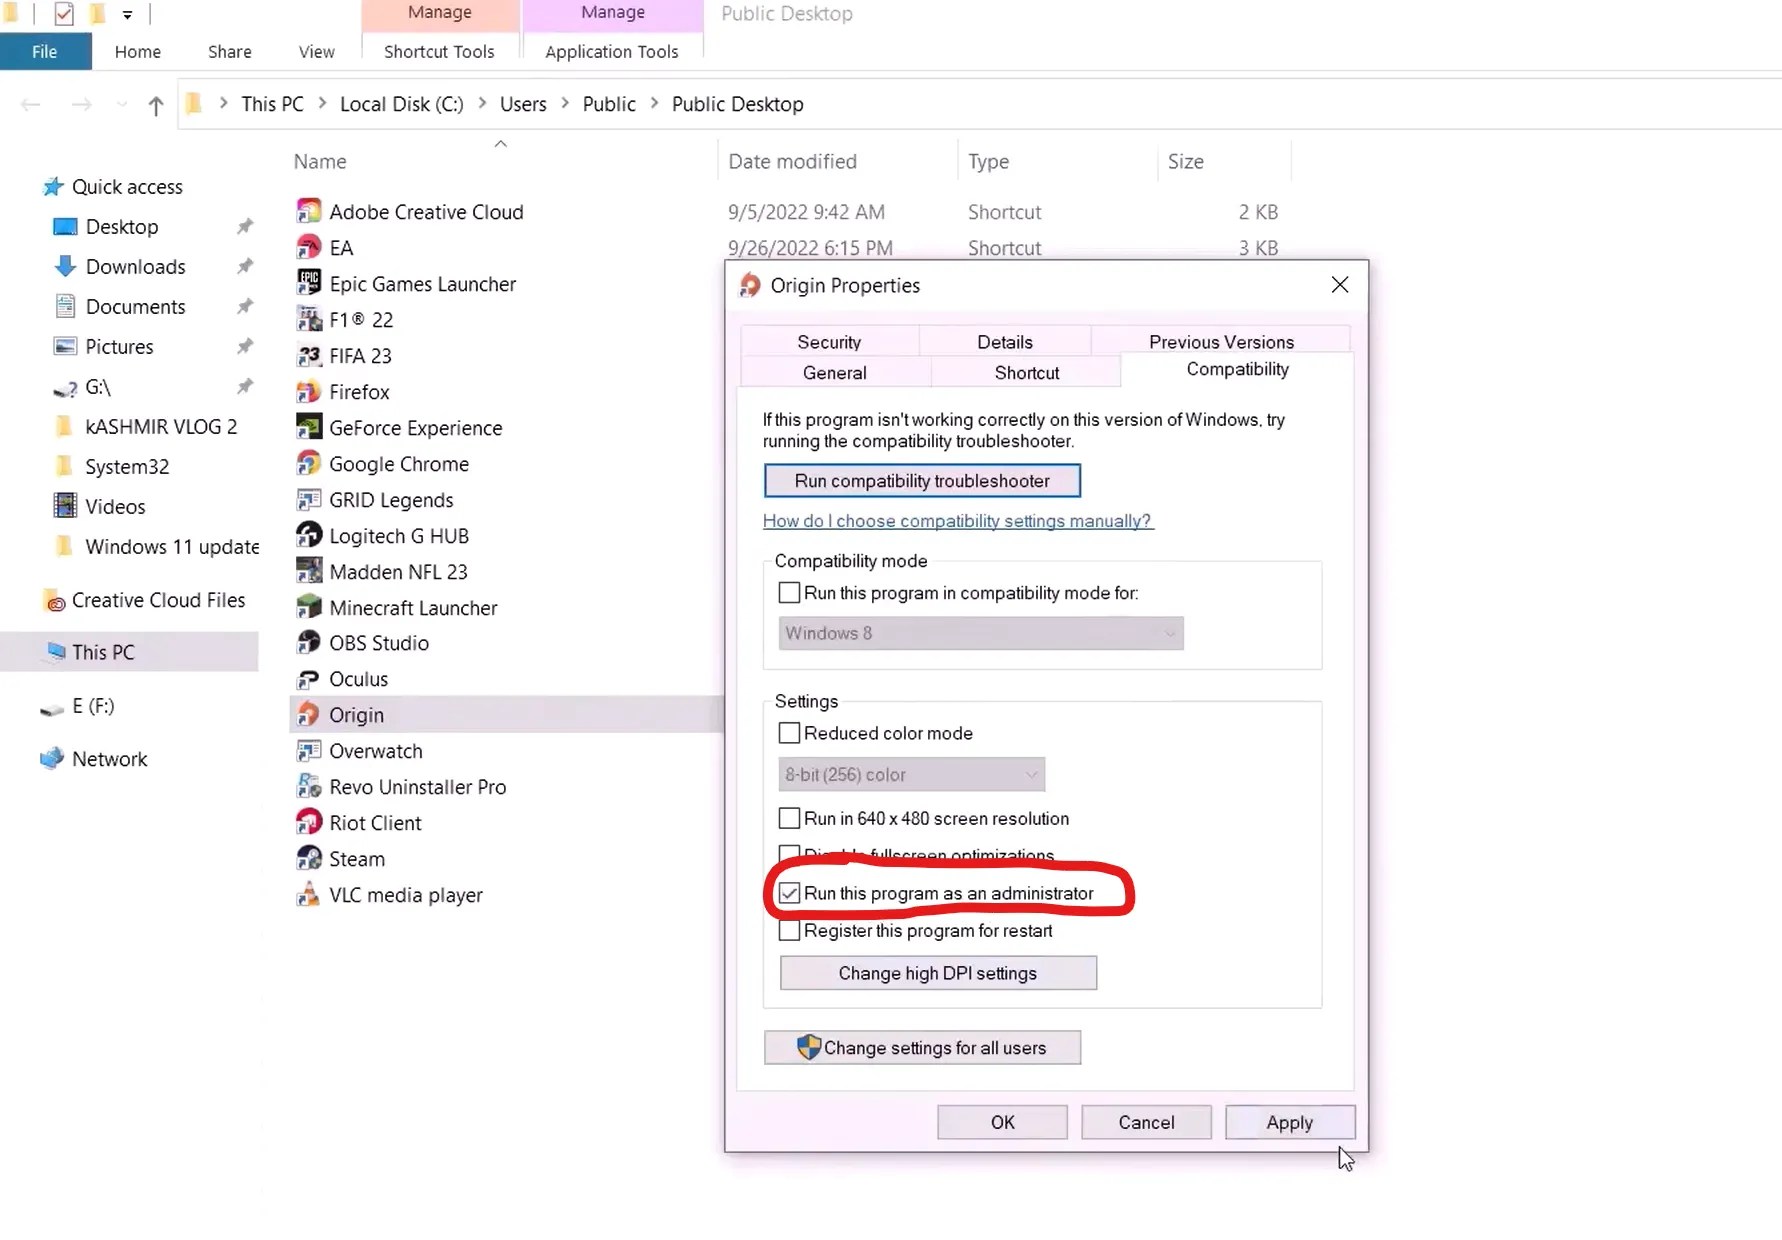Check the Reduced color mode box
1782x1240 pixels.
[789, 732]
